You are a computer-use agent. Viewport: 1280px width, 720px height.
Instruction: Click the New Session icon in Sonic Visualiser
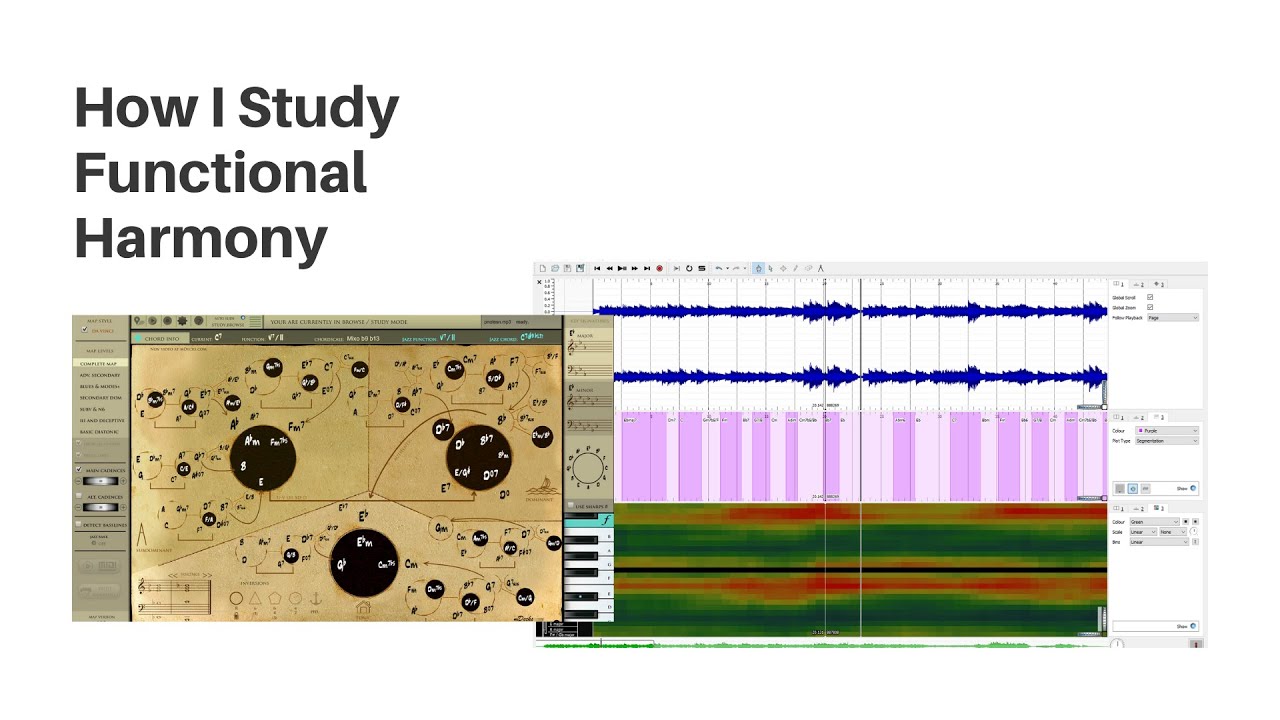pos(543,268)
